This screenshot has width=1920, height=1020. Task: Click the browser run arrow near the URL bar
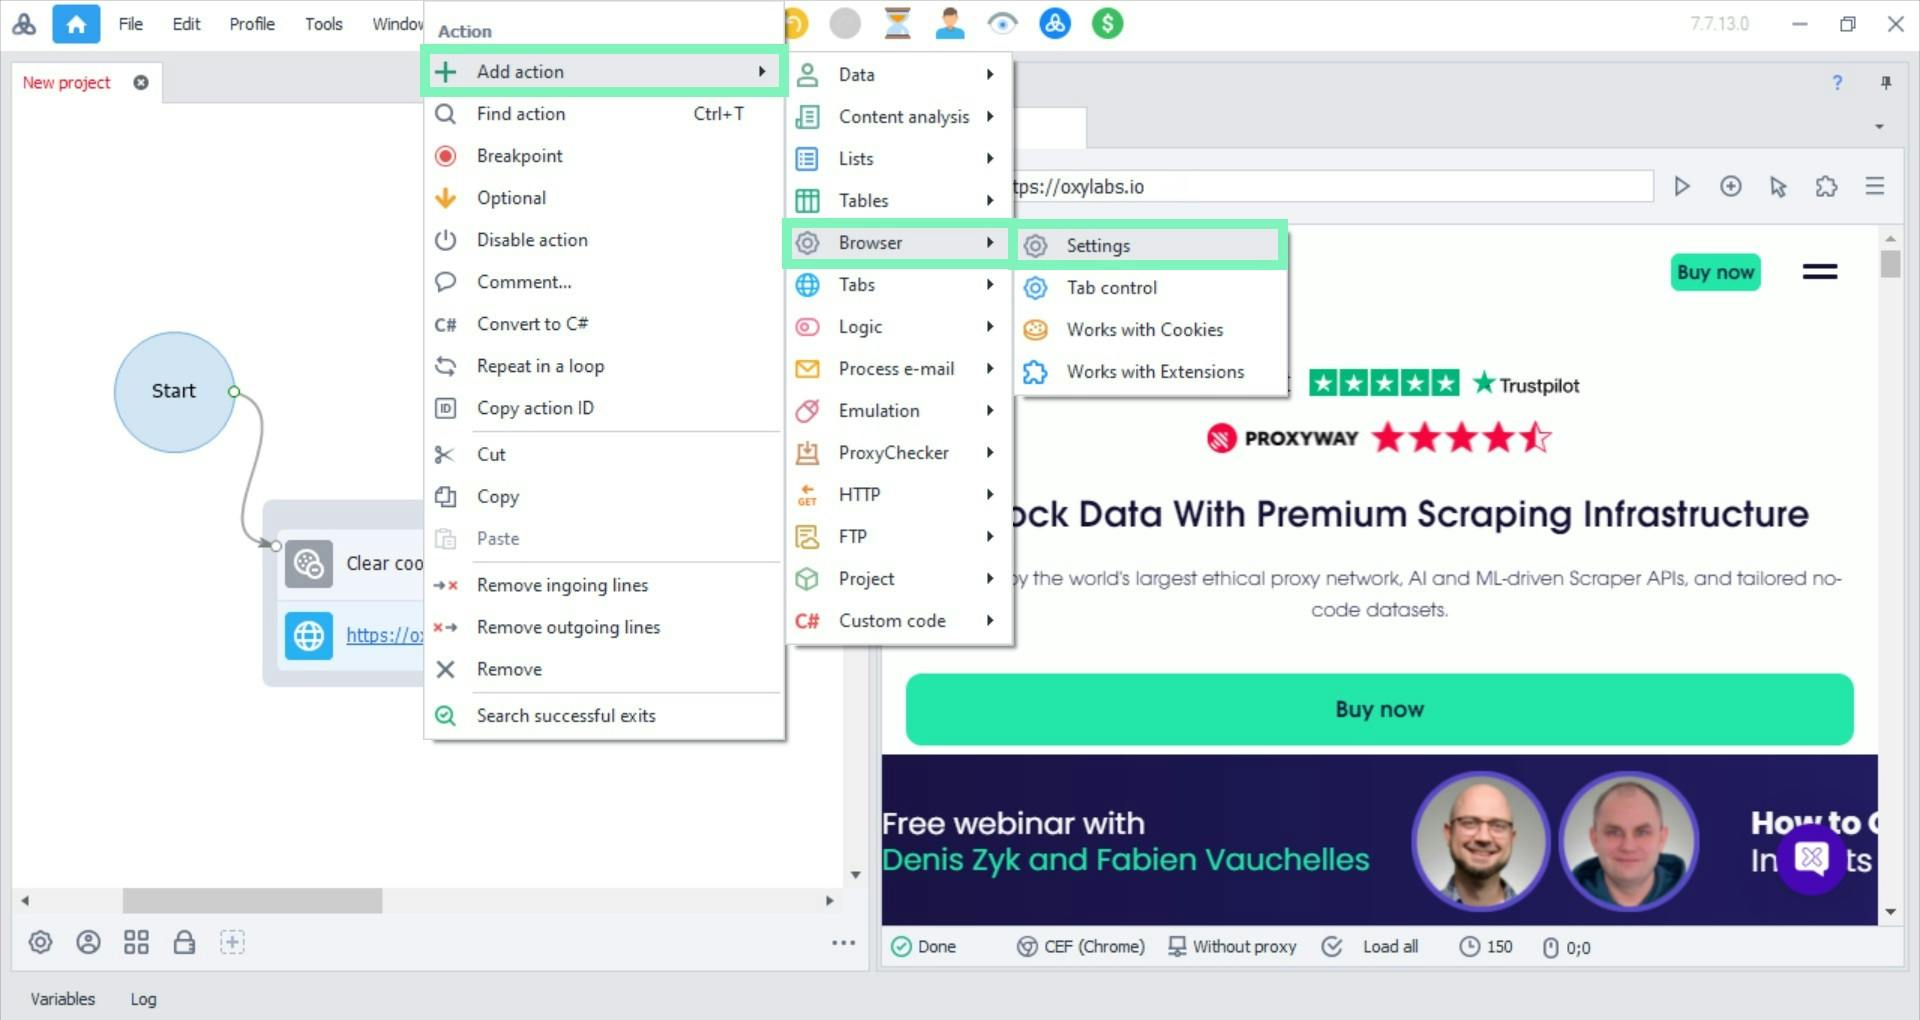[1682, 186]
